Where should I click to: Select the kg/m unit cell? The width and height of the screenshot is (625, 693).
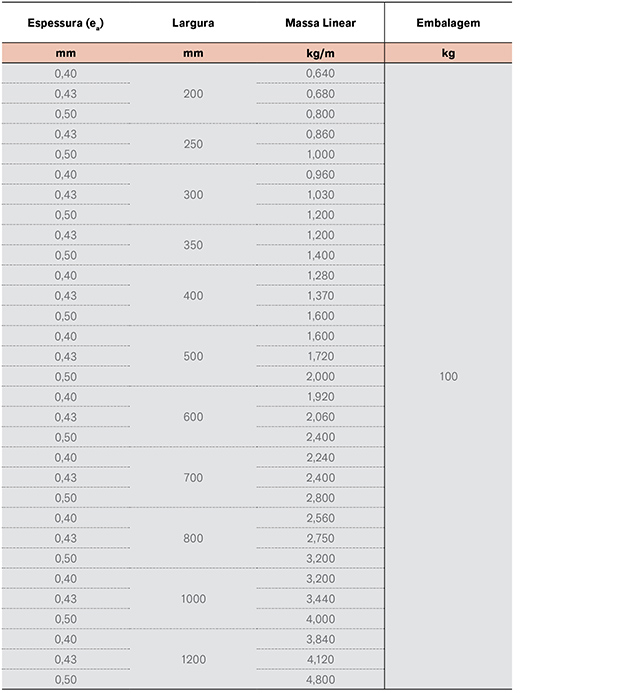tap(320, 53)
